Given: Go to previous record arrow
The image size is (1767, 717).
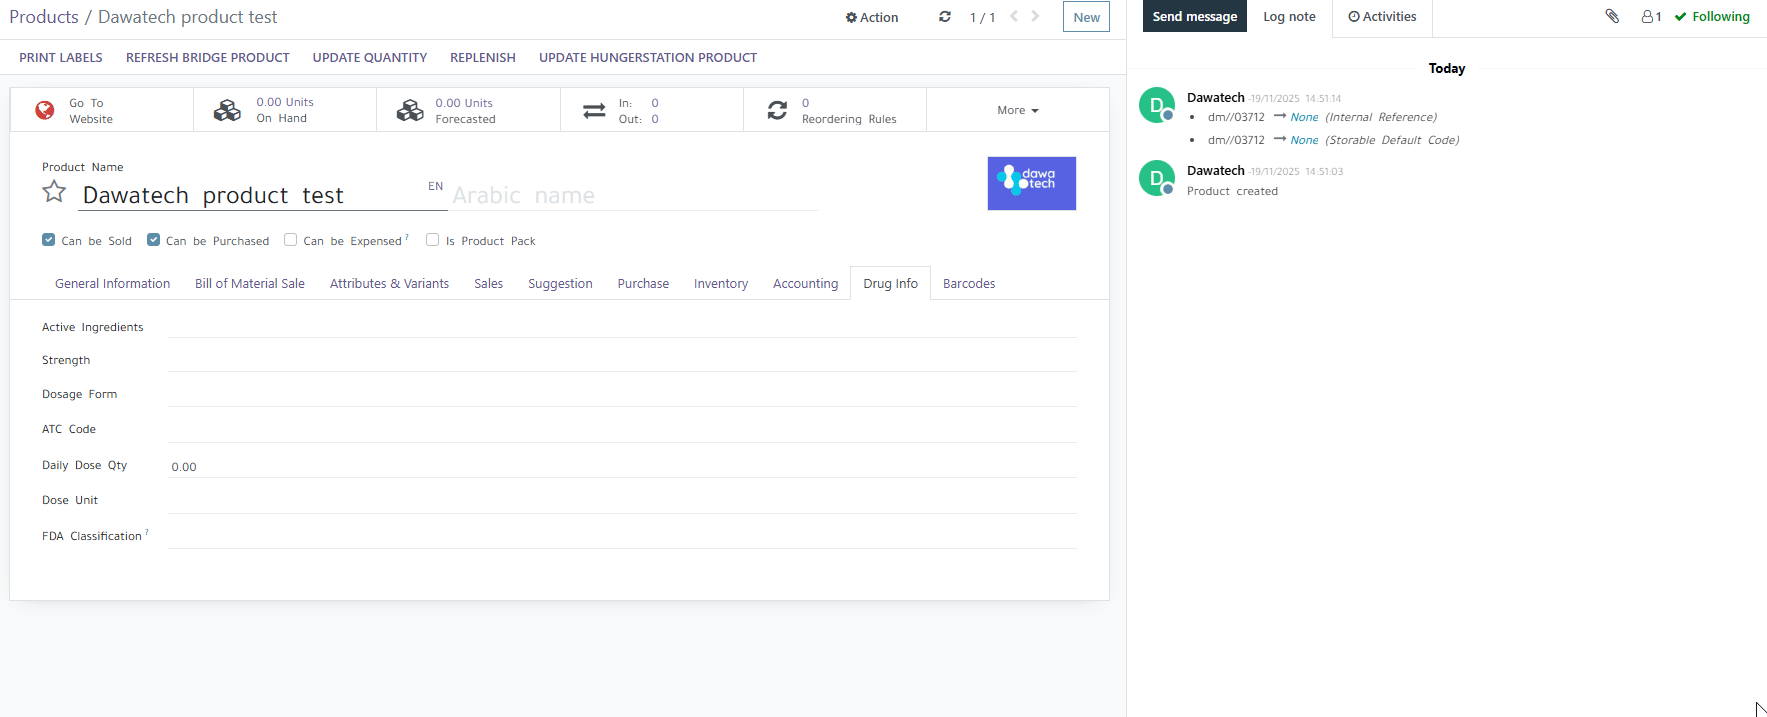Looking at the screenshot, I should pos(1014,17).
